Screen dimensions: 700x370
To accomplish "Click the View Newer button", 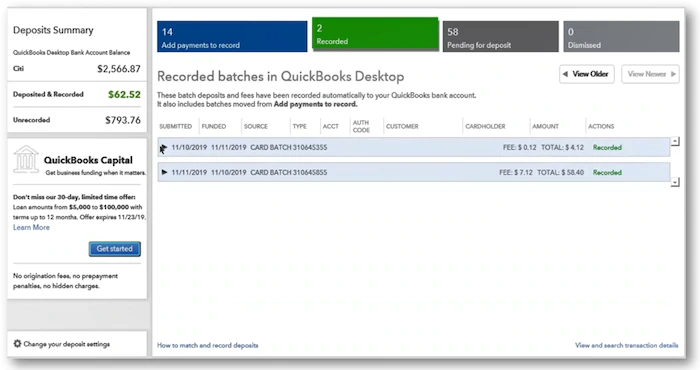I will (x=650, y=74).
